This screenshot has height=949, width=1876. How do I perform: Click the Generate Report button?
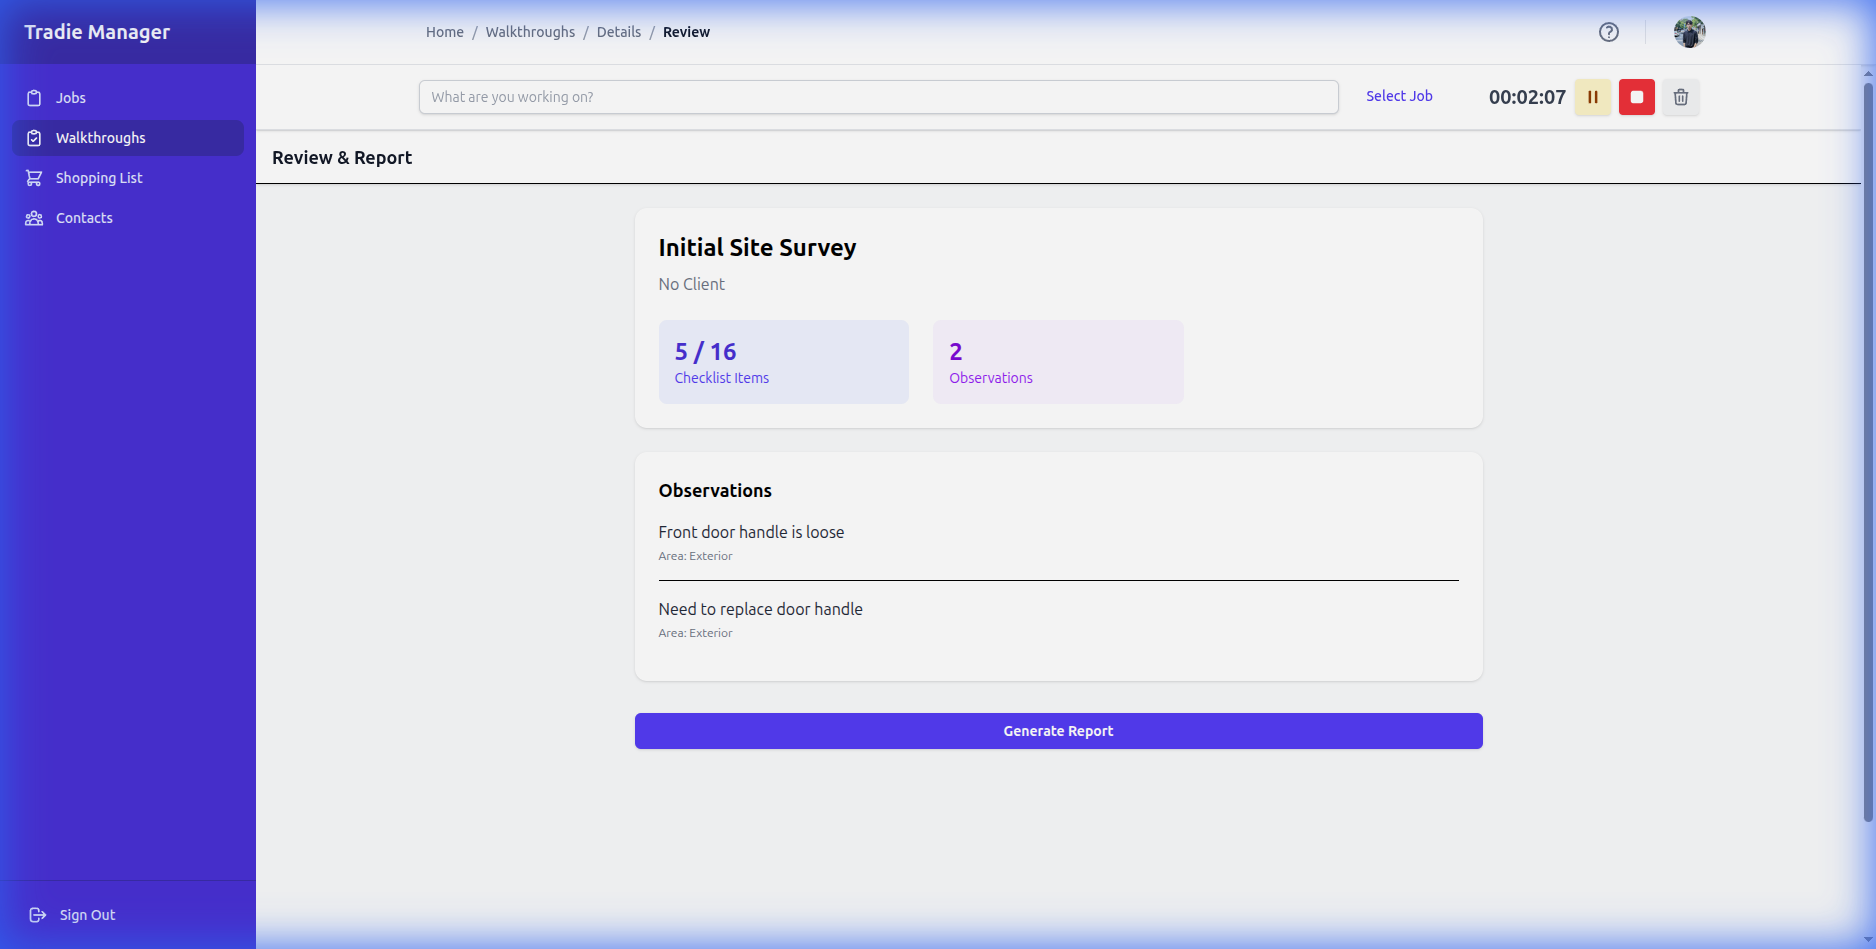point(1058,731)
